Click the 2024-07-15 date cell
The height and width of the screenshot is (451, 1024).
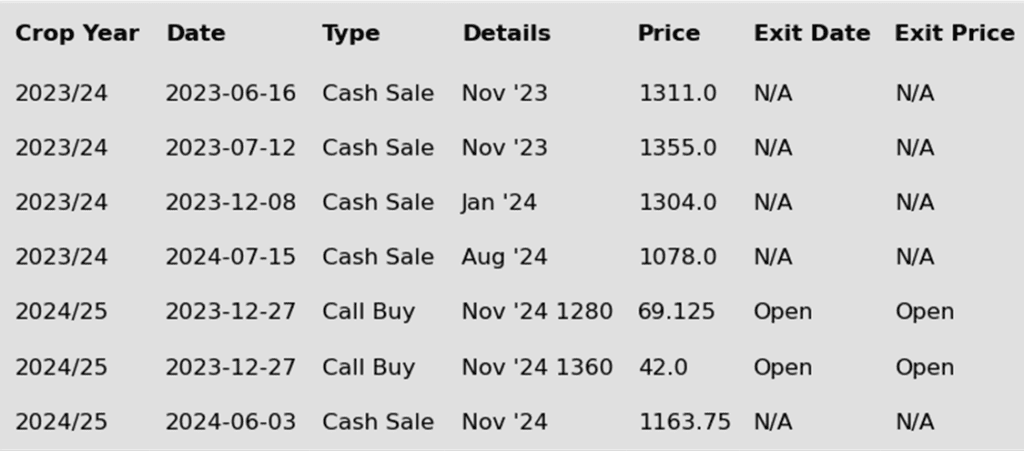point(231,257)
